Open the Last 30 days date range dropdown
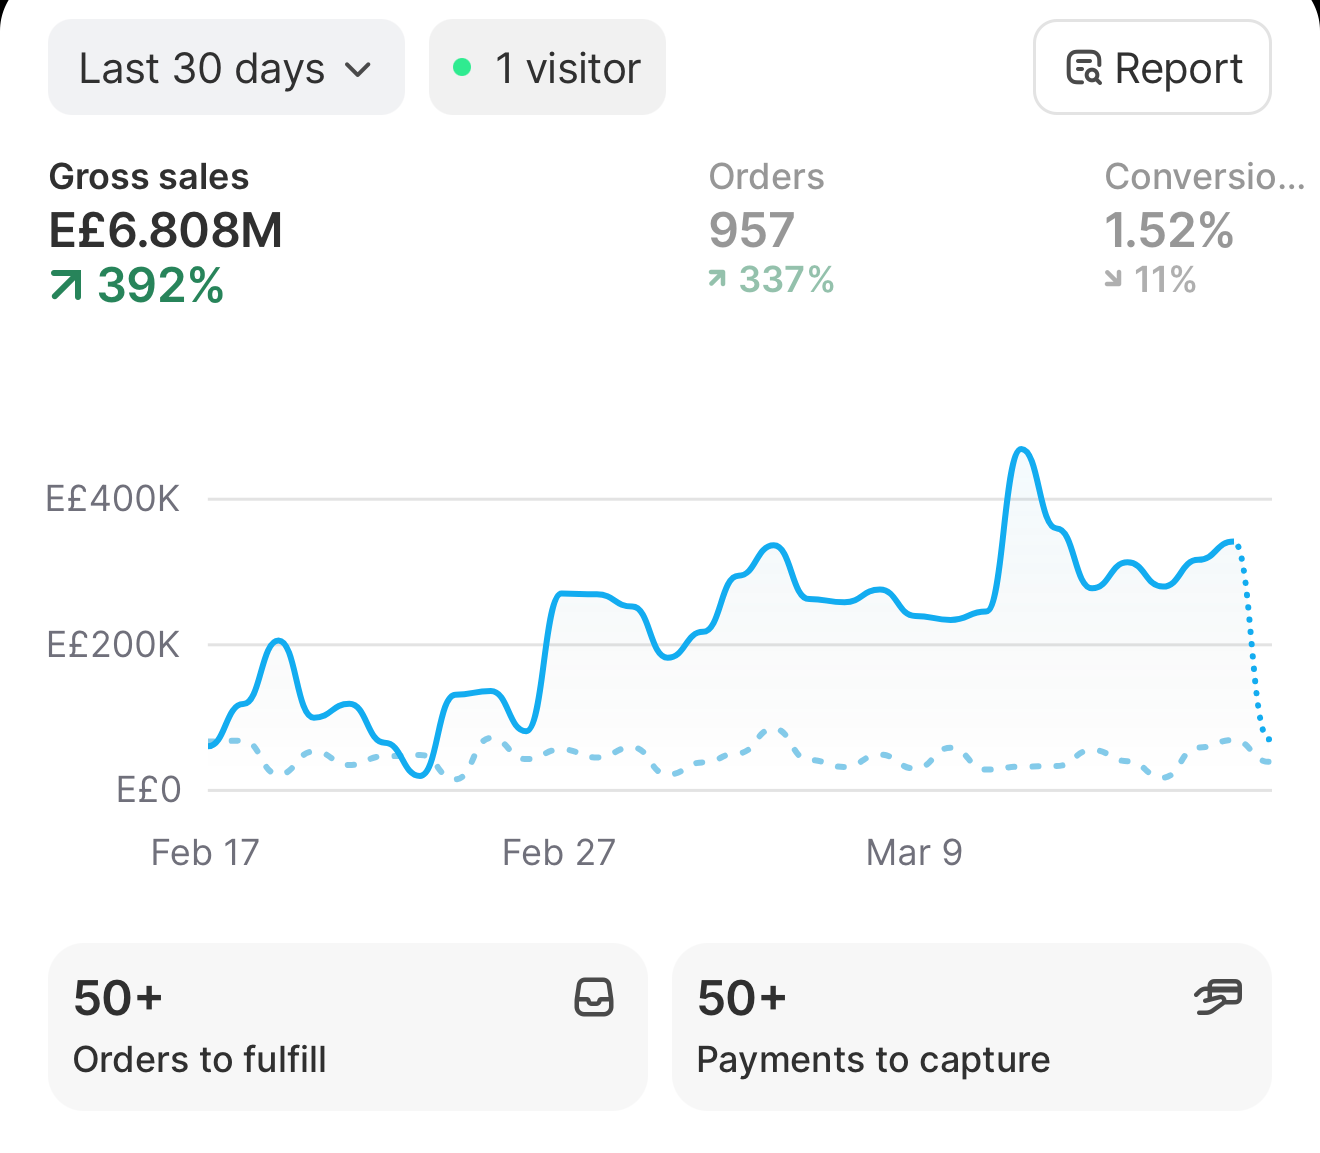 pyautogui.click(x=226, y=67)
